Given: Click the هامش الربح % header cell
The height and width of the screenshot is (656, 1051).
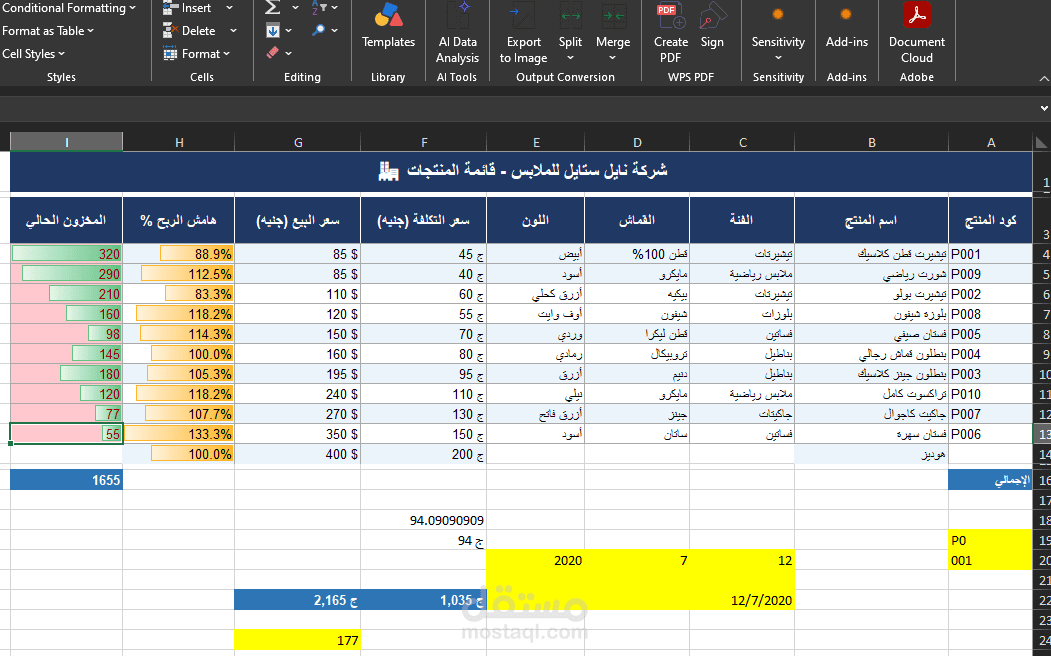Looking at the screenshot, I should click(179, 220).
